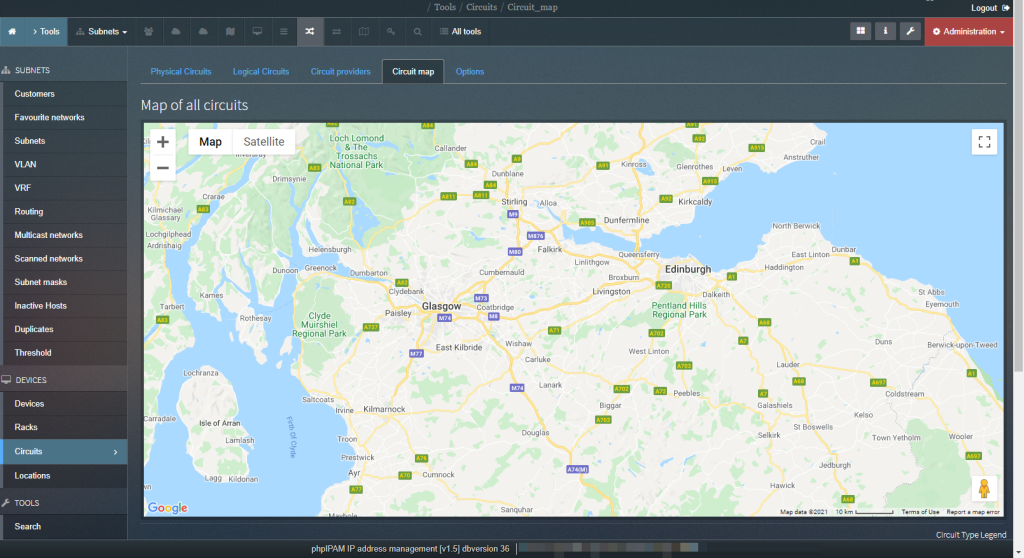Viewport: 1024px width, 558px height.
Task: Click the magnifier Search icon in toolbar
Action: tap(417, 31)
